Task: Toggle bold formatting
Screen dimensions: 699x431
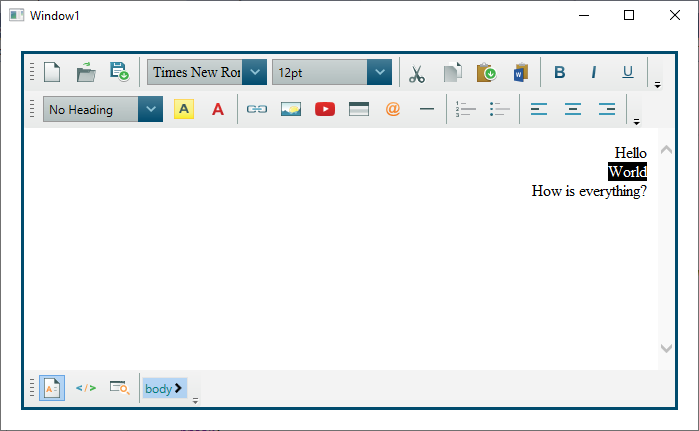Action: tap(560, 72)
